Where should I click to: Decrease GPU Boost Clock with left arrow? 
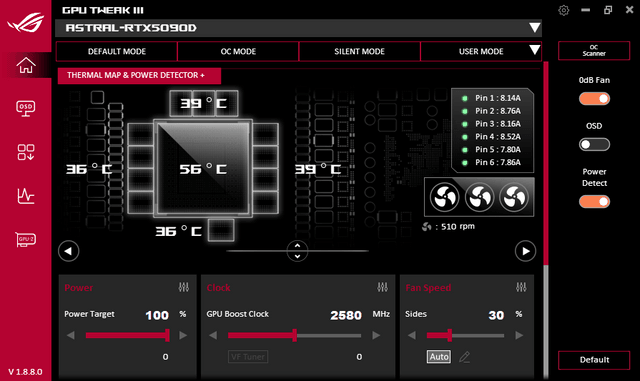pyautogui.click(x=213, y=336)
